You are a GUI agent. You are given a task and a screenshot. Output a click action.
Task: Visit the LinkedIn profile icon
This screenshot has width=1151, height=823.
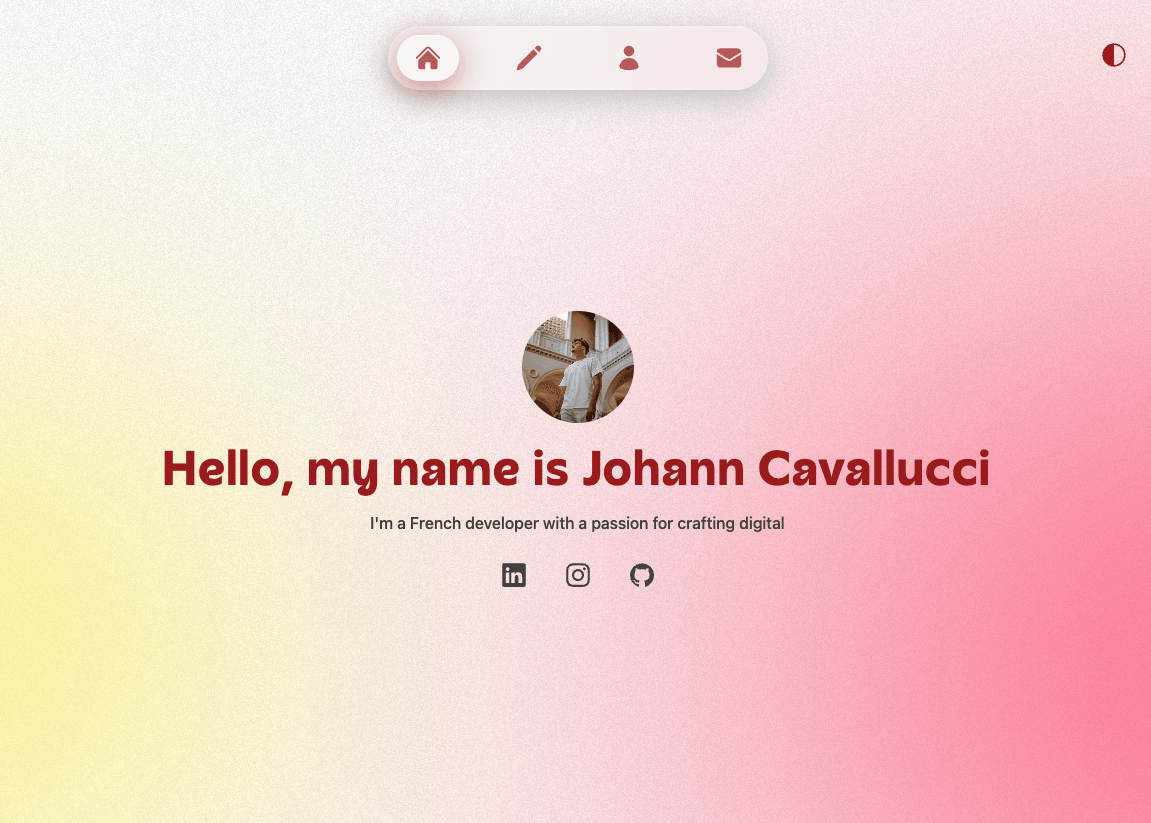click(514, 575)
